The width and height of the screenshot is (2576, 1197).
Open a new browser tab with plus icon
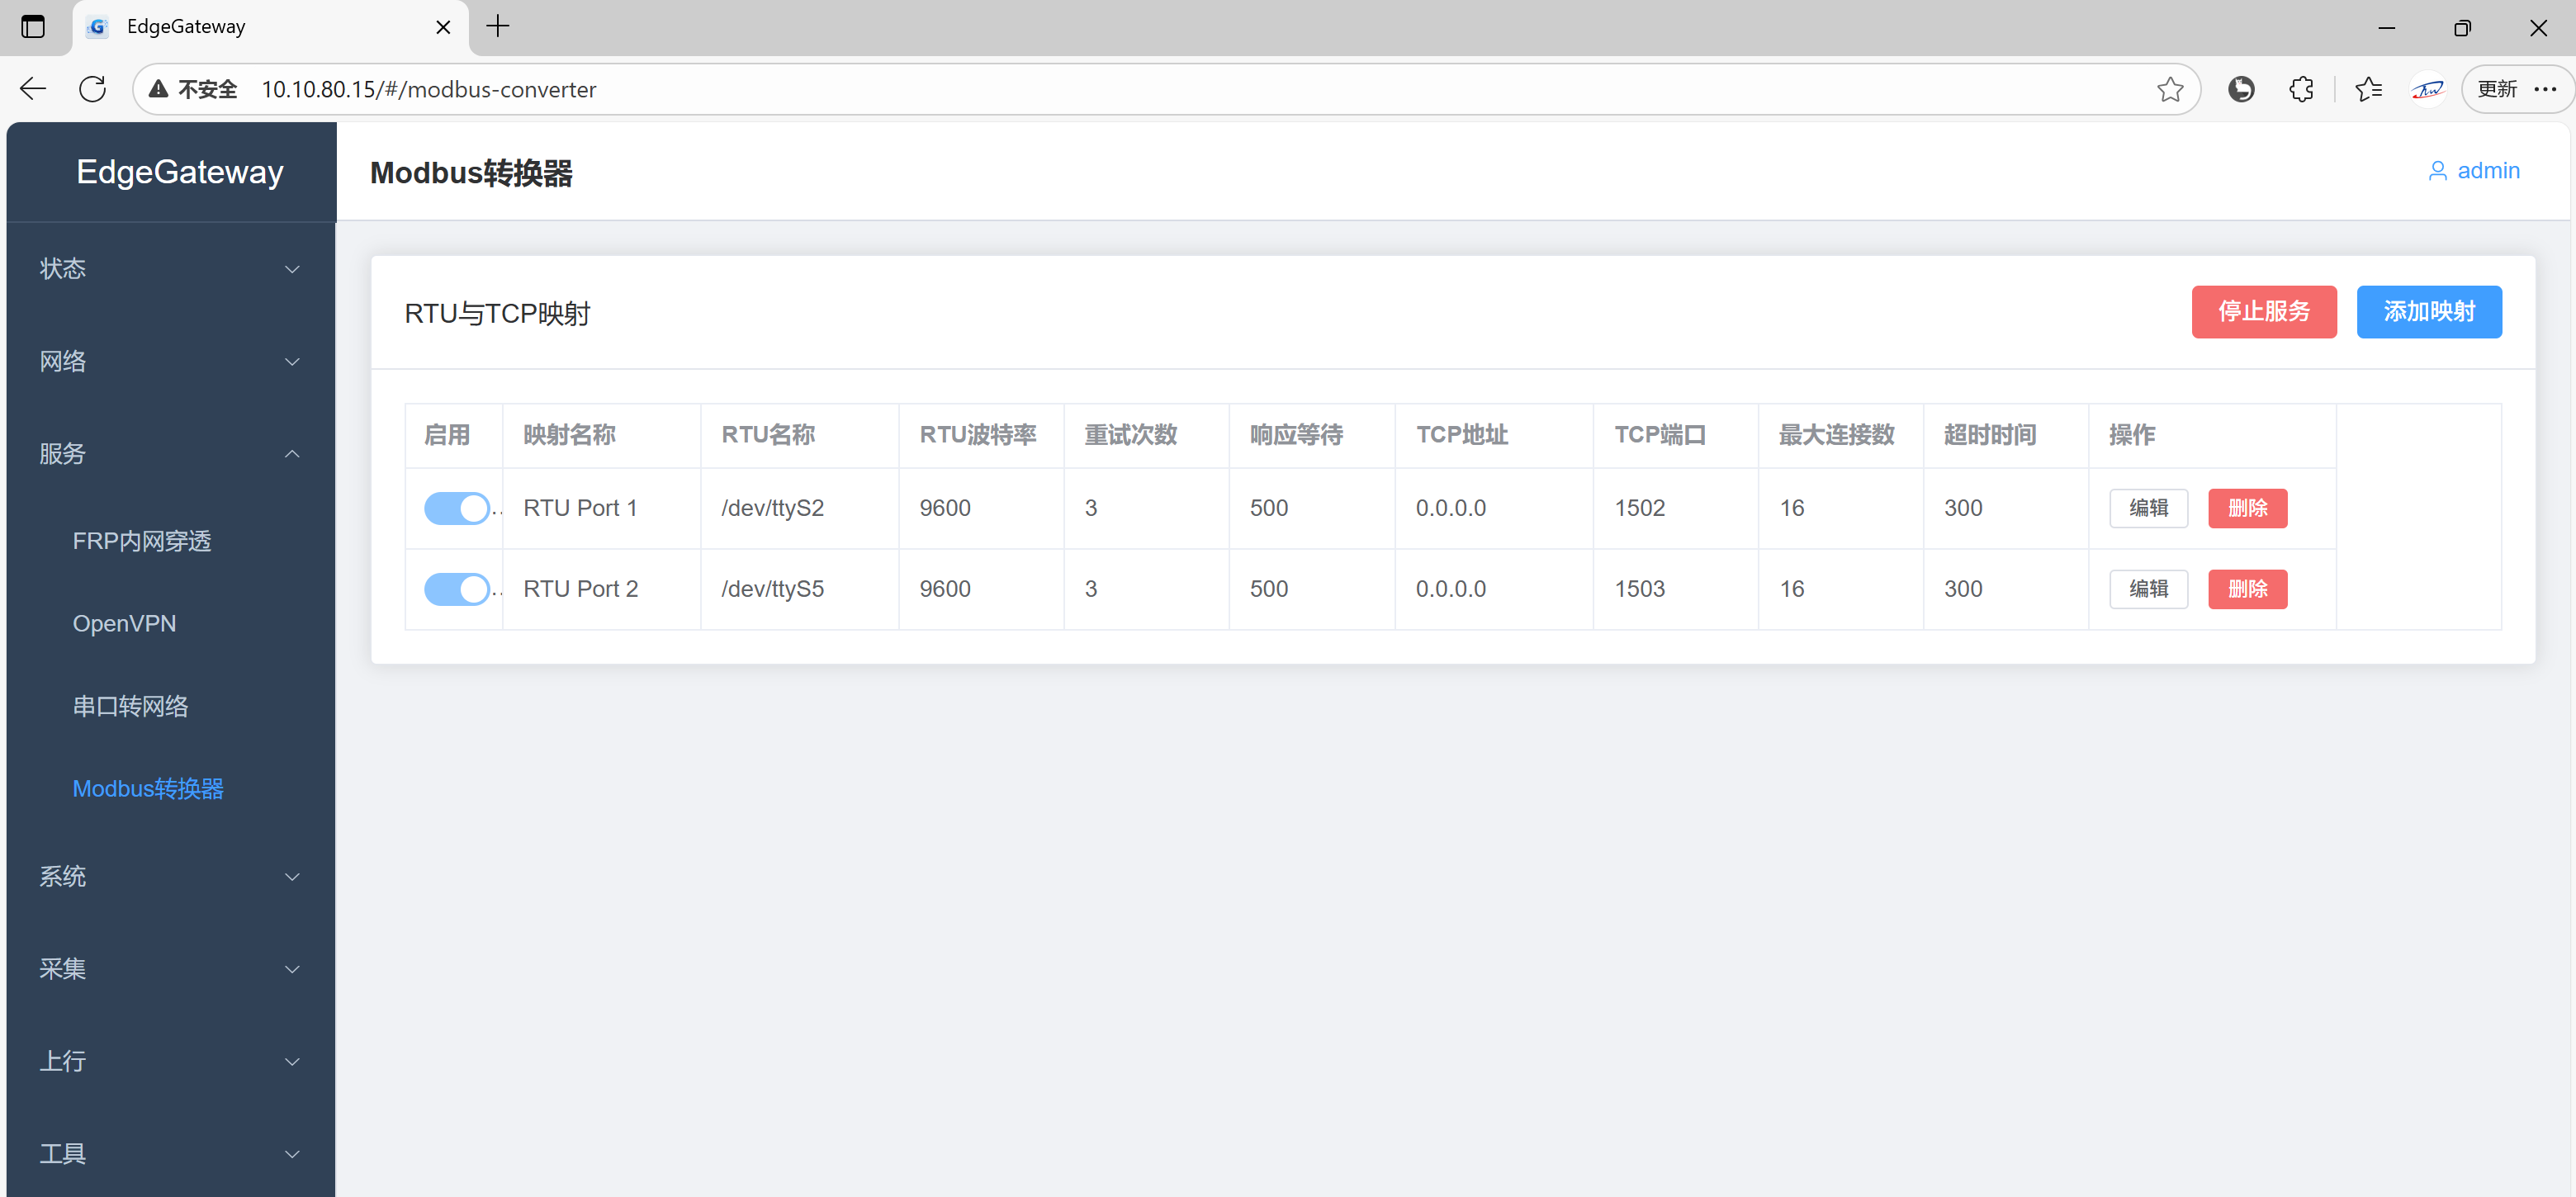point(497,26)
